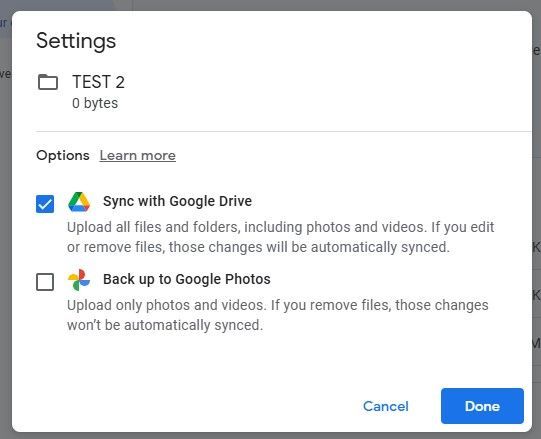Click the divider line below TEST 2
Screen dimensions: 541x439
pos(283,131)
